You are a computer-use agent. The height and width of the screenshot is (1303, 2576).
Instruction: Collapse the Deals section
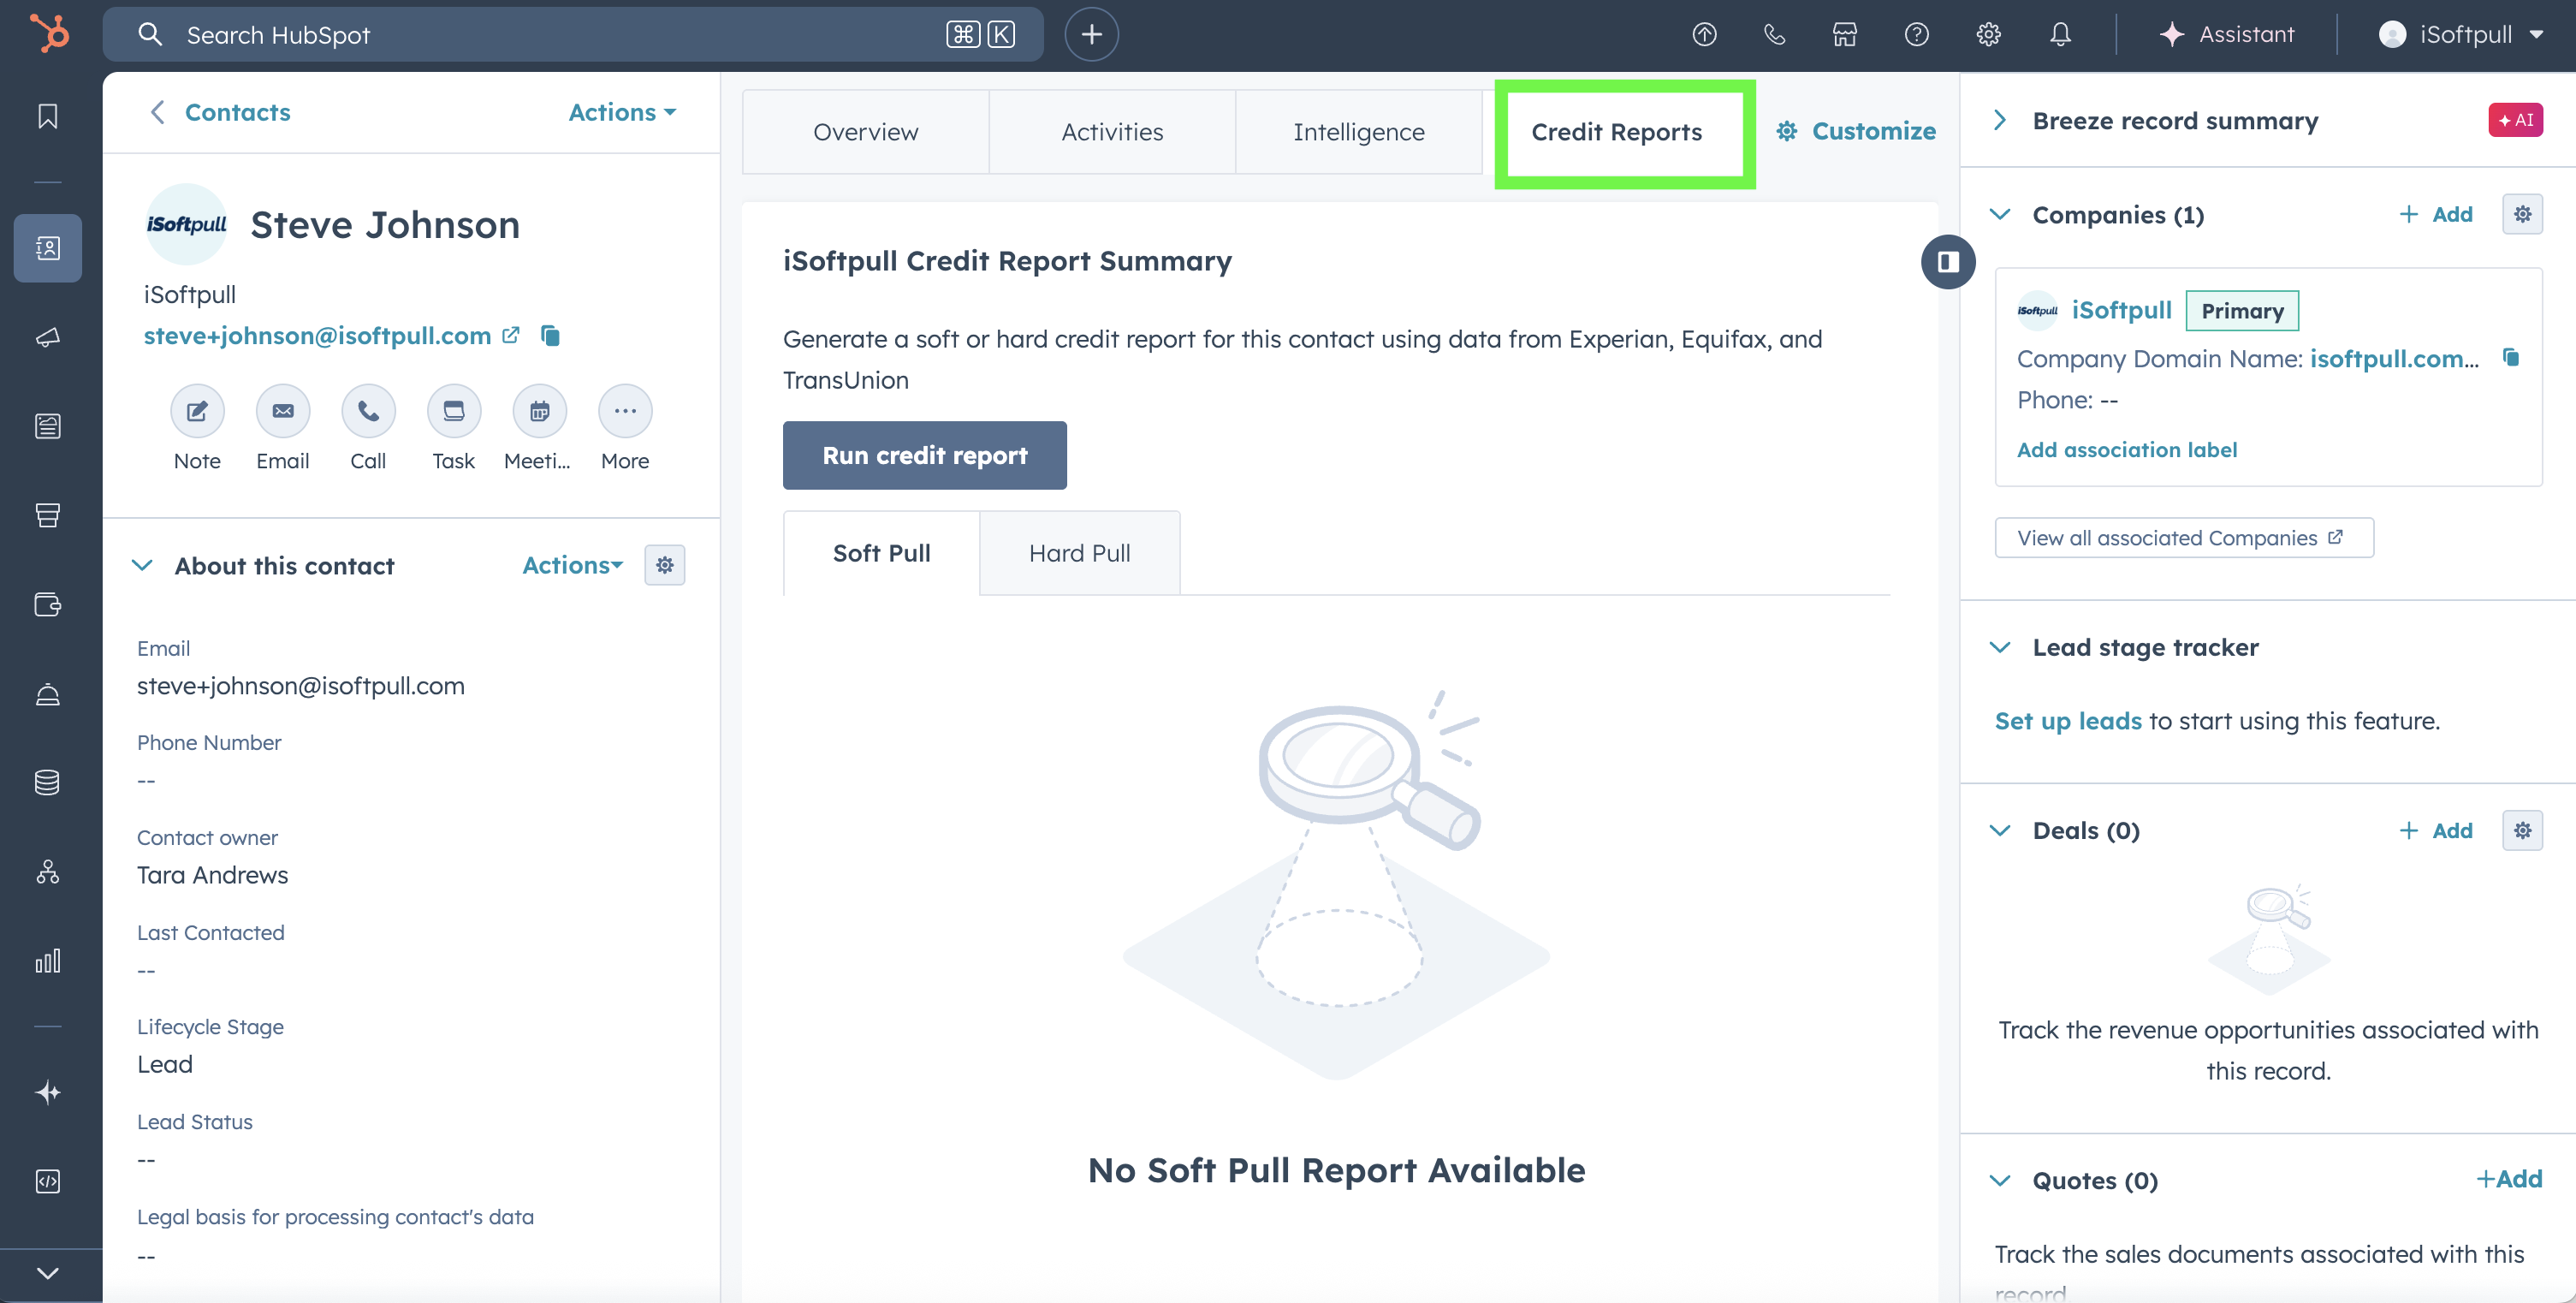[x=2000, y=831]
